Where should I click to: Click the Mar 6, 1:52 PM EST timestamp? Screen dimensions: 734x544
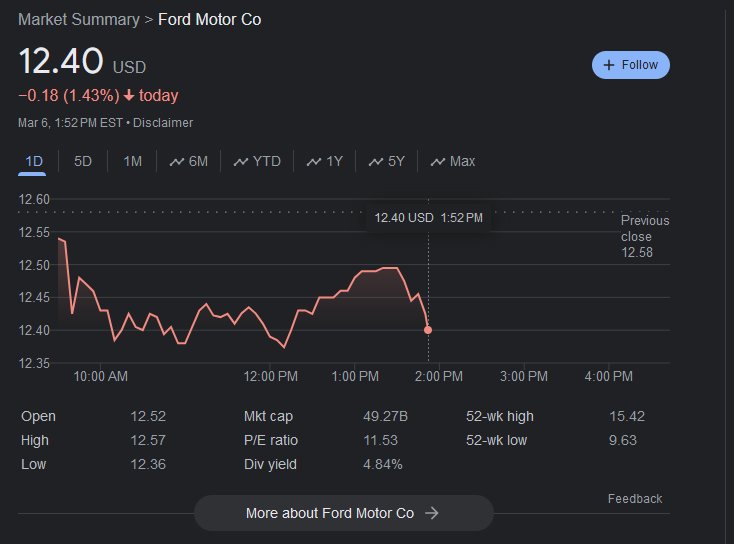[x=70, y=123]
